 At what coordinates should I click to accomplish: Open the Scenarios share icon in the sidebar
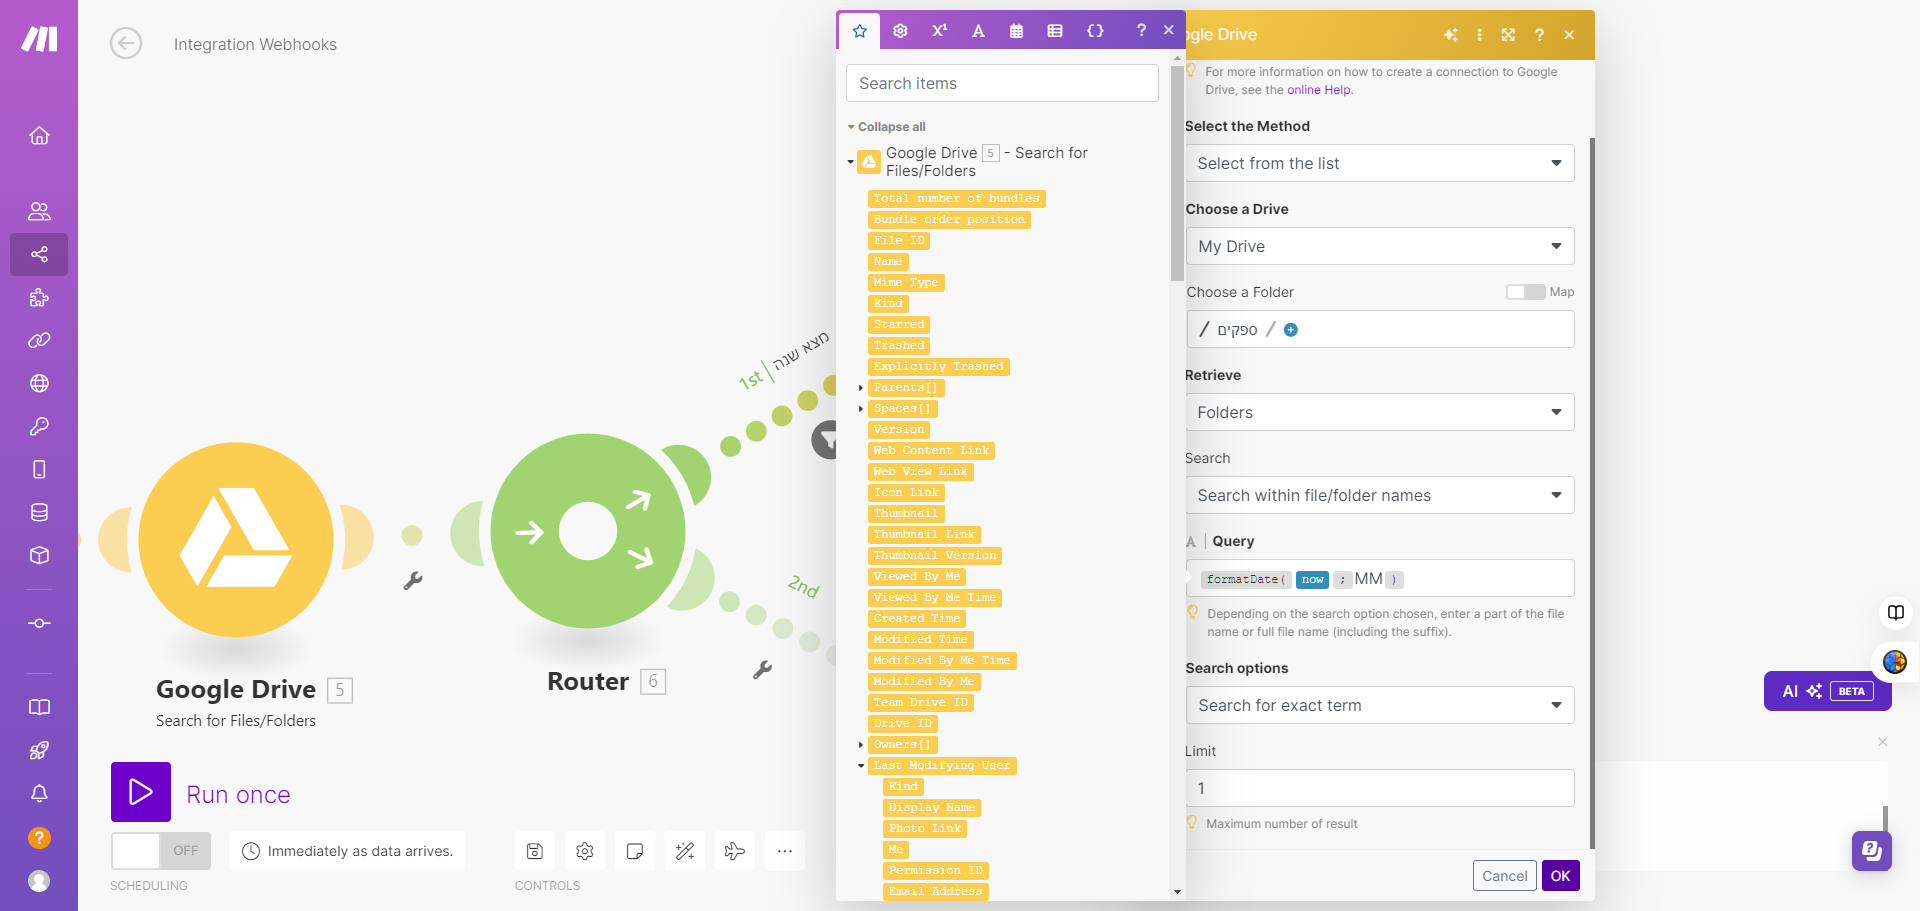click(x=39, y=254)
